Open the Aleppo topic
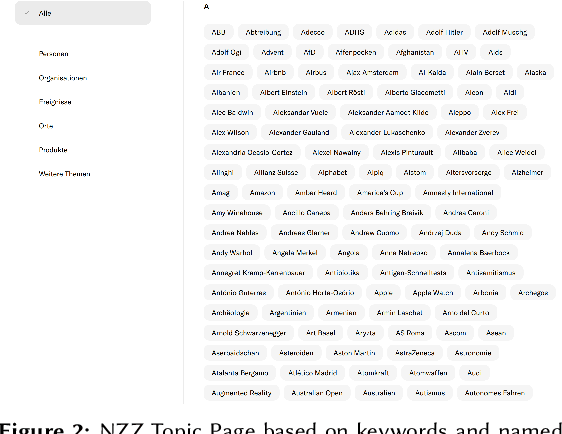 click(x=460, y=113)
